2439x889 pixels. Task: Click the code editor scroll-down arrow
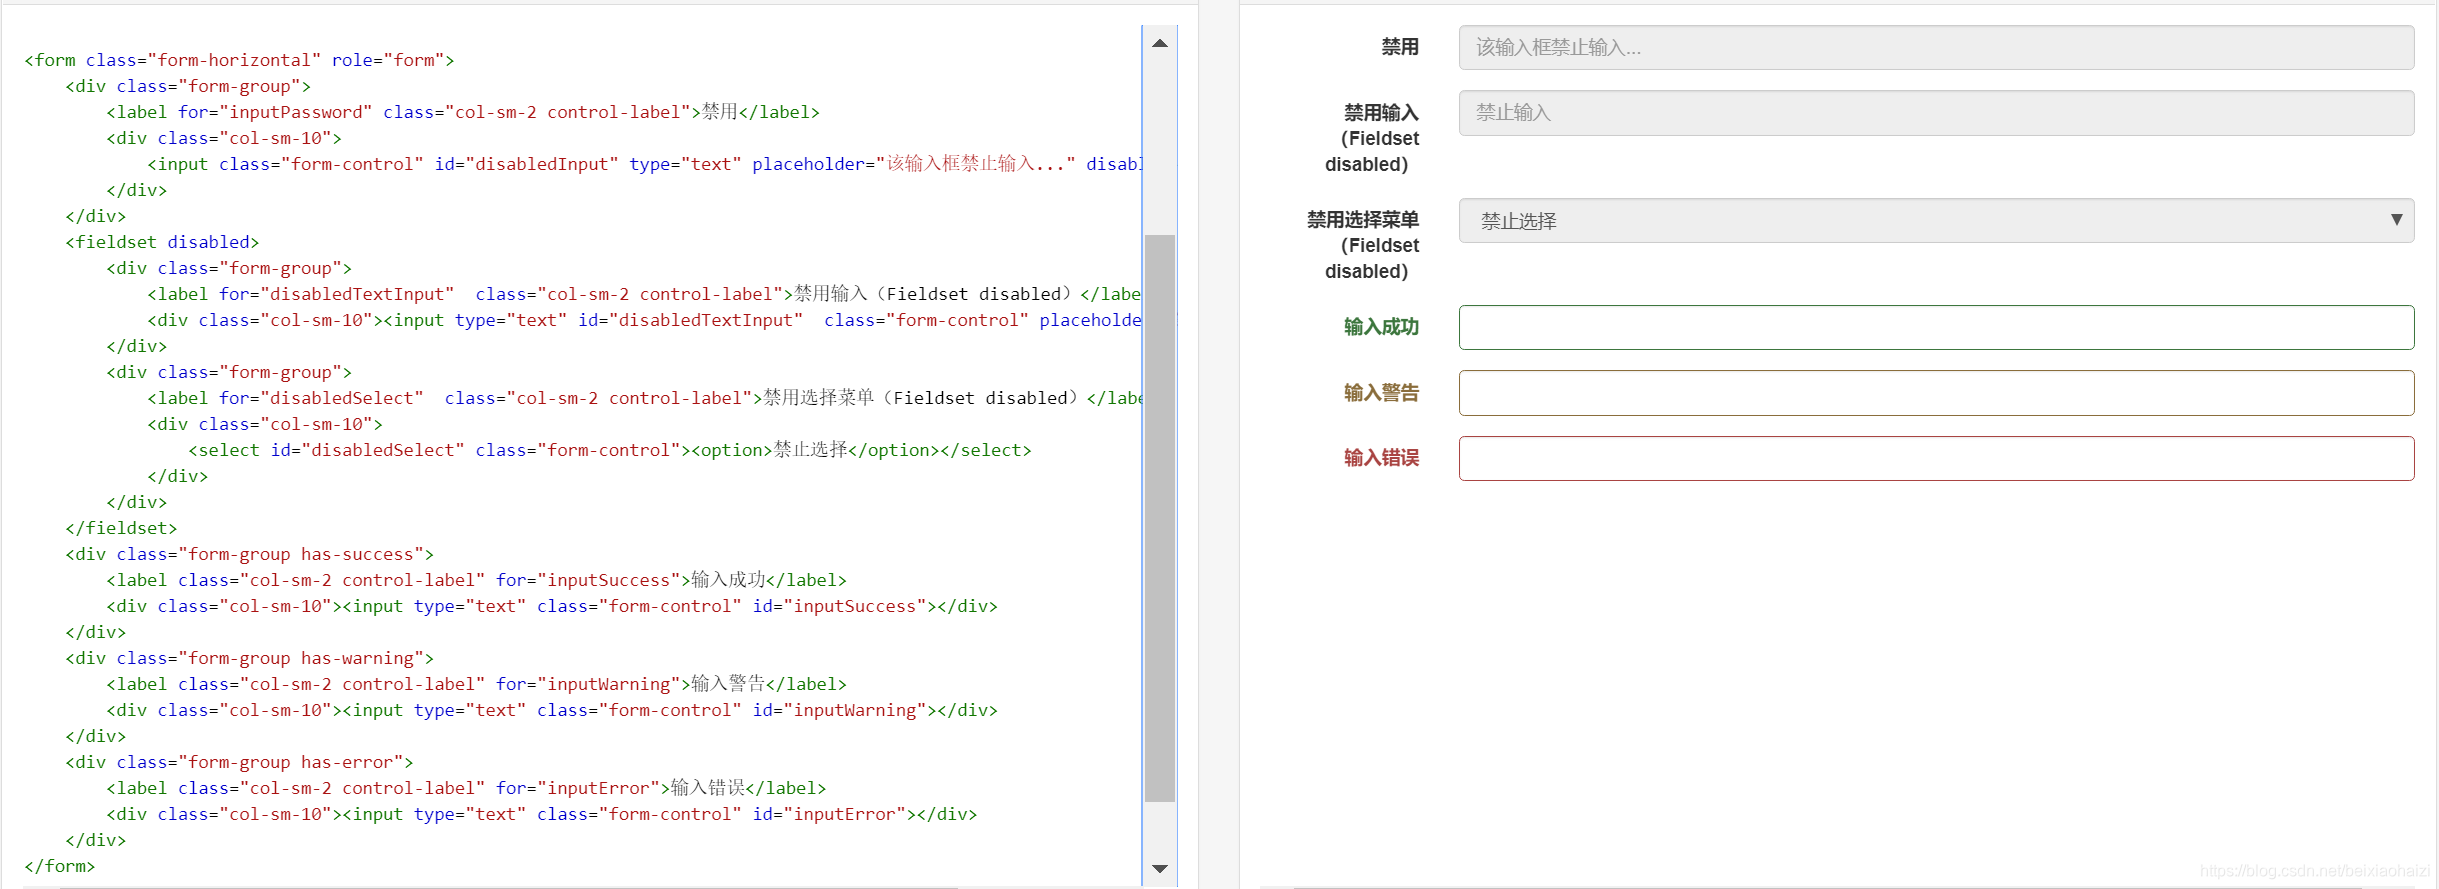(1160, 869)
